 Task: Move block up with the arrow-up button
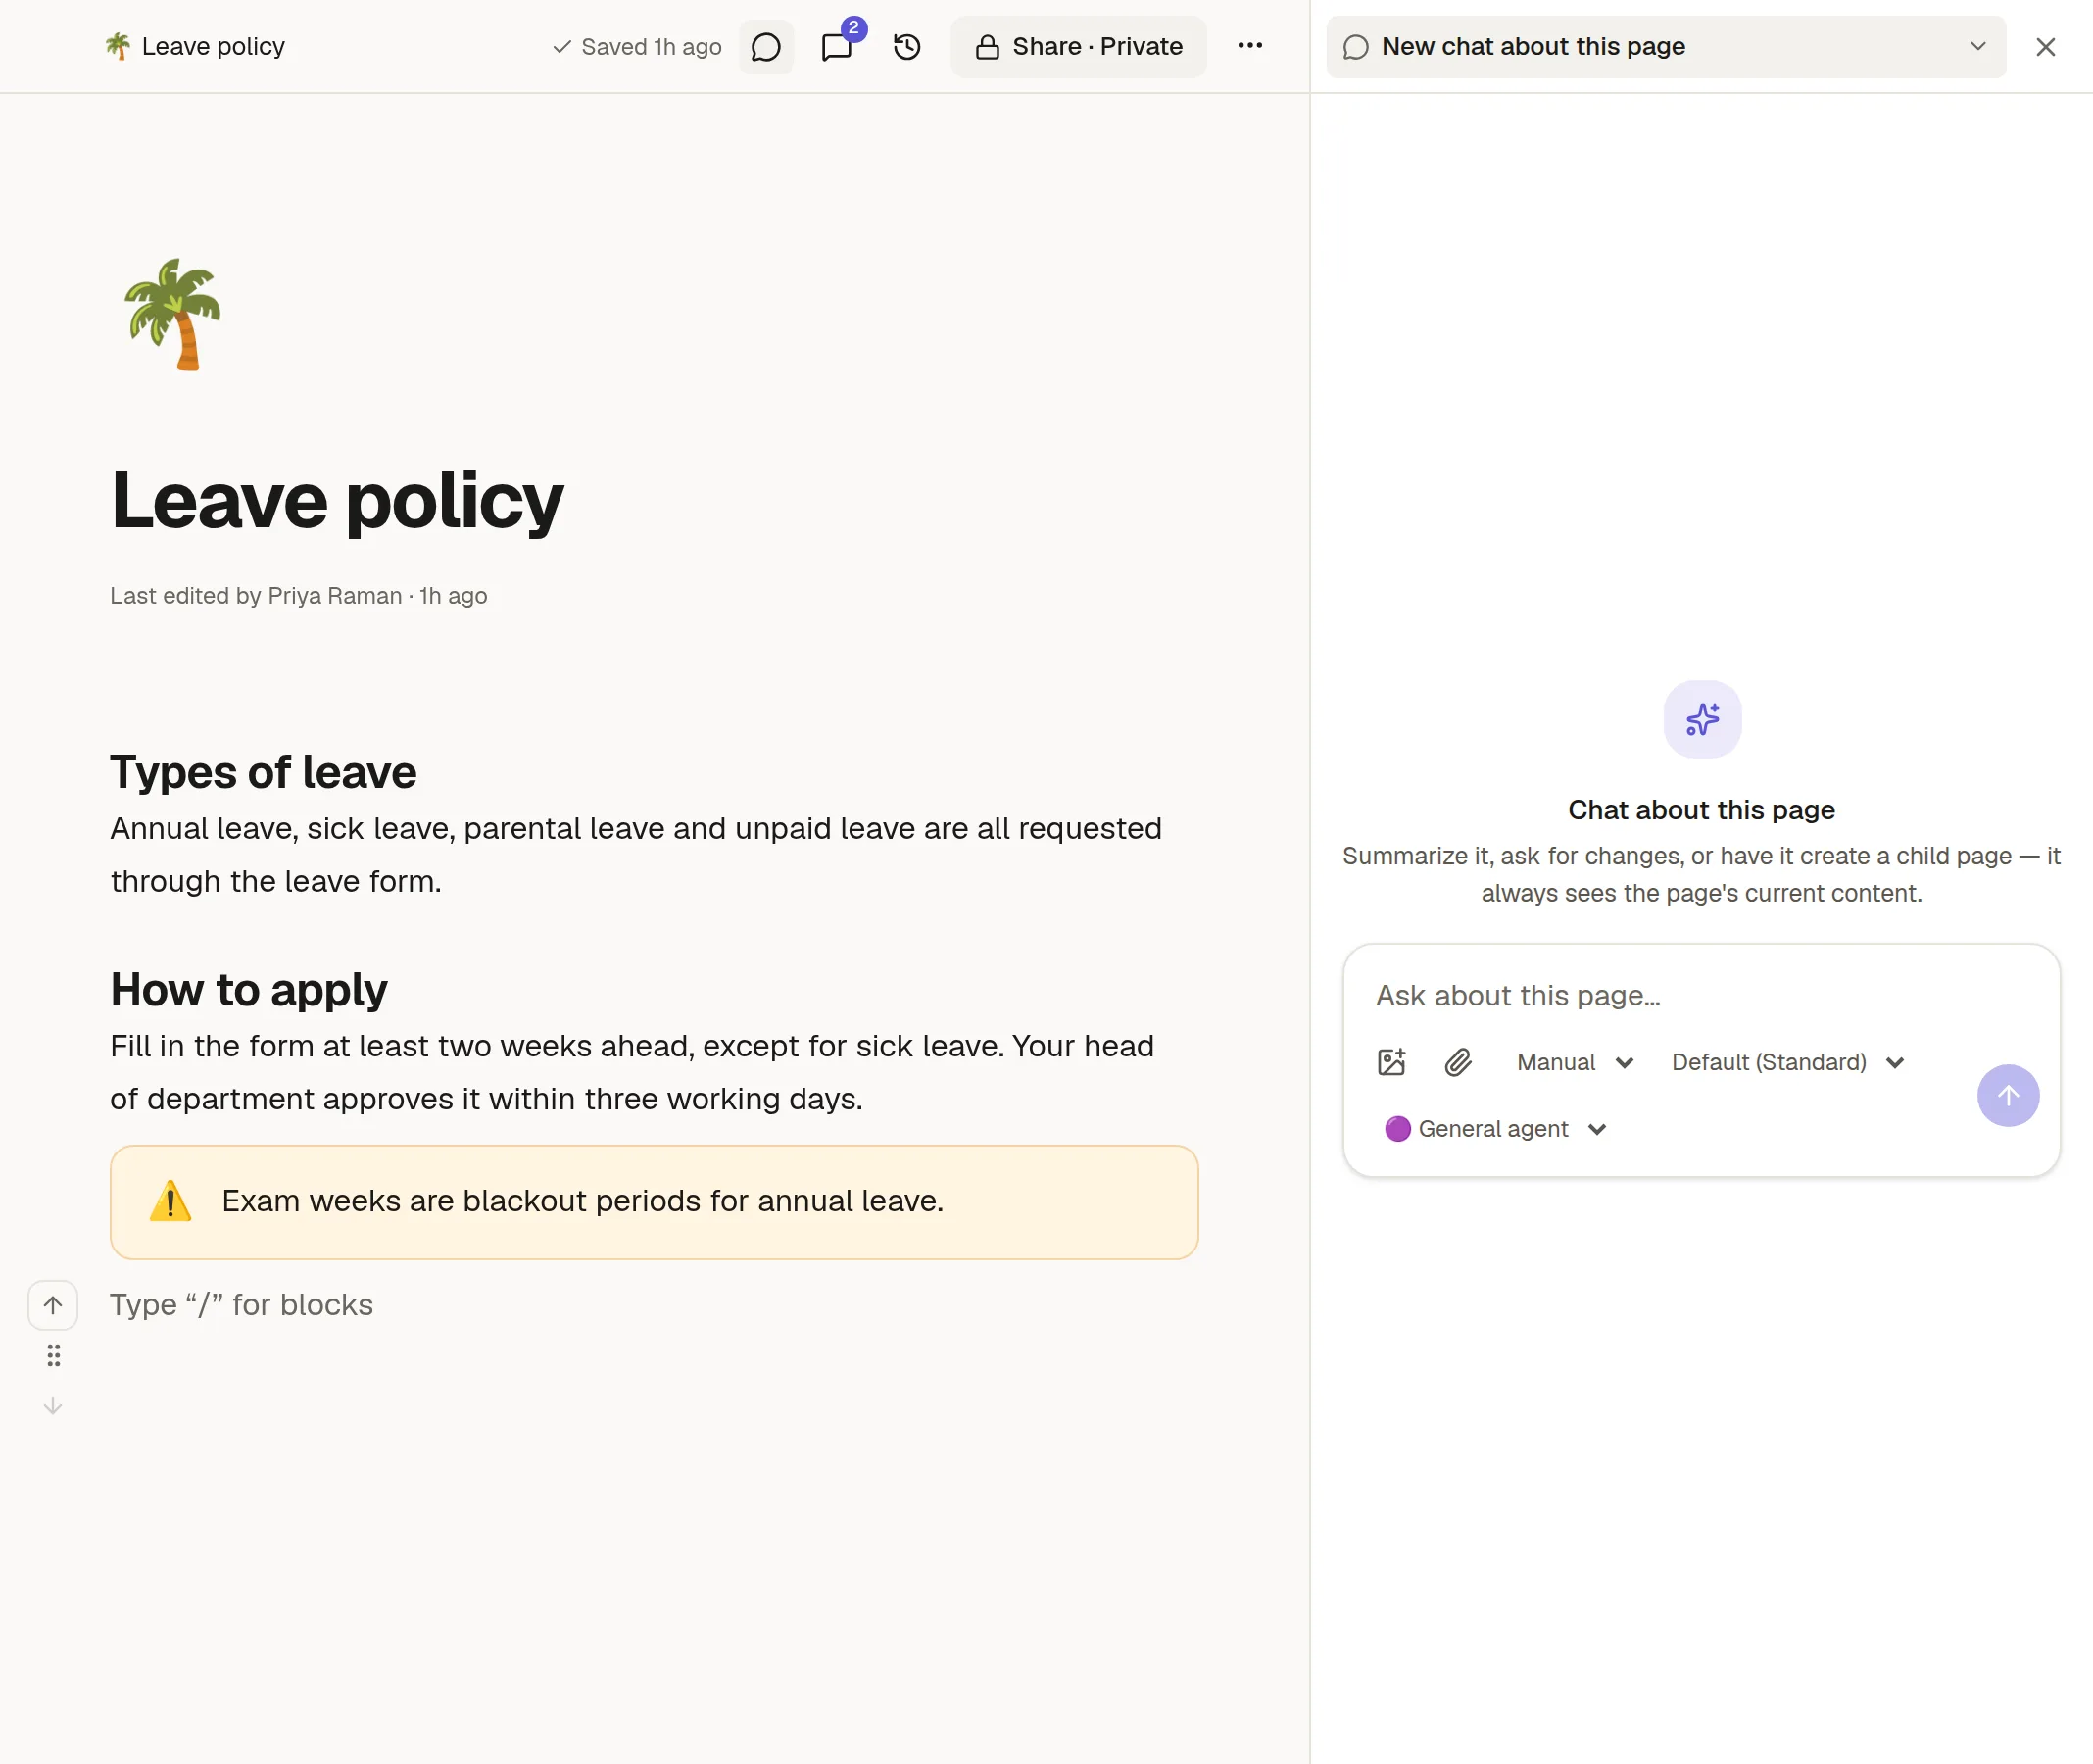(53, 1305)
